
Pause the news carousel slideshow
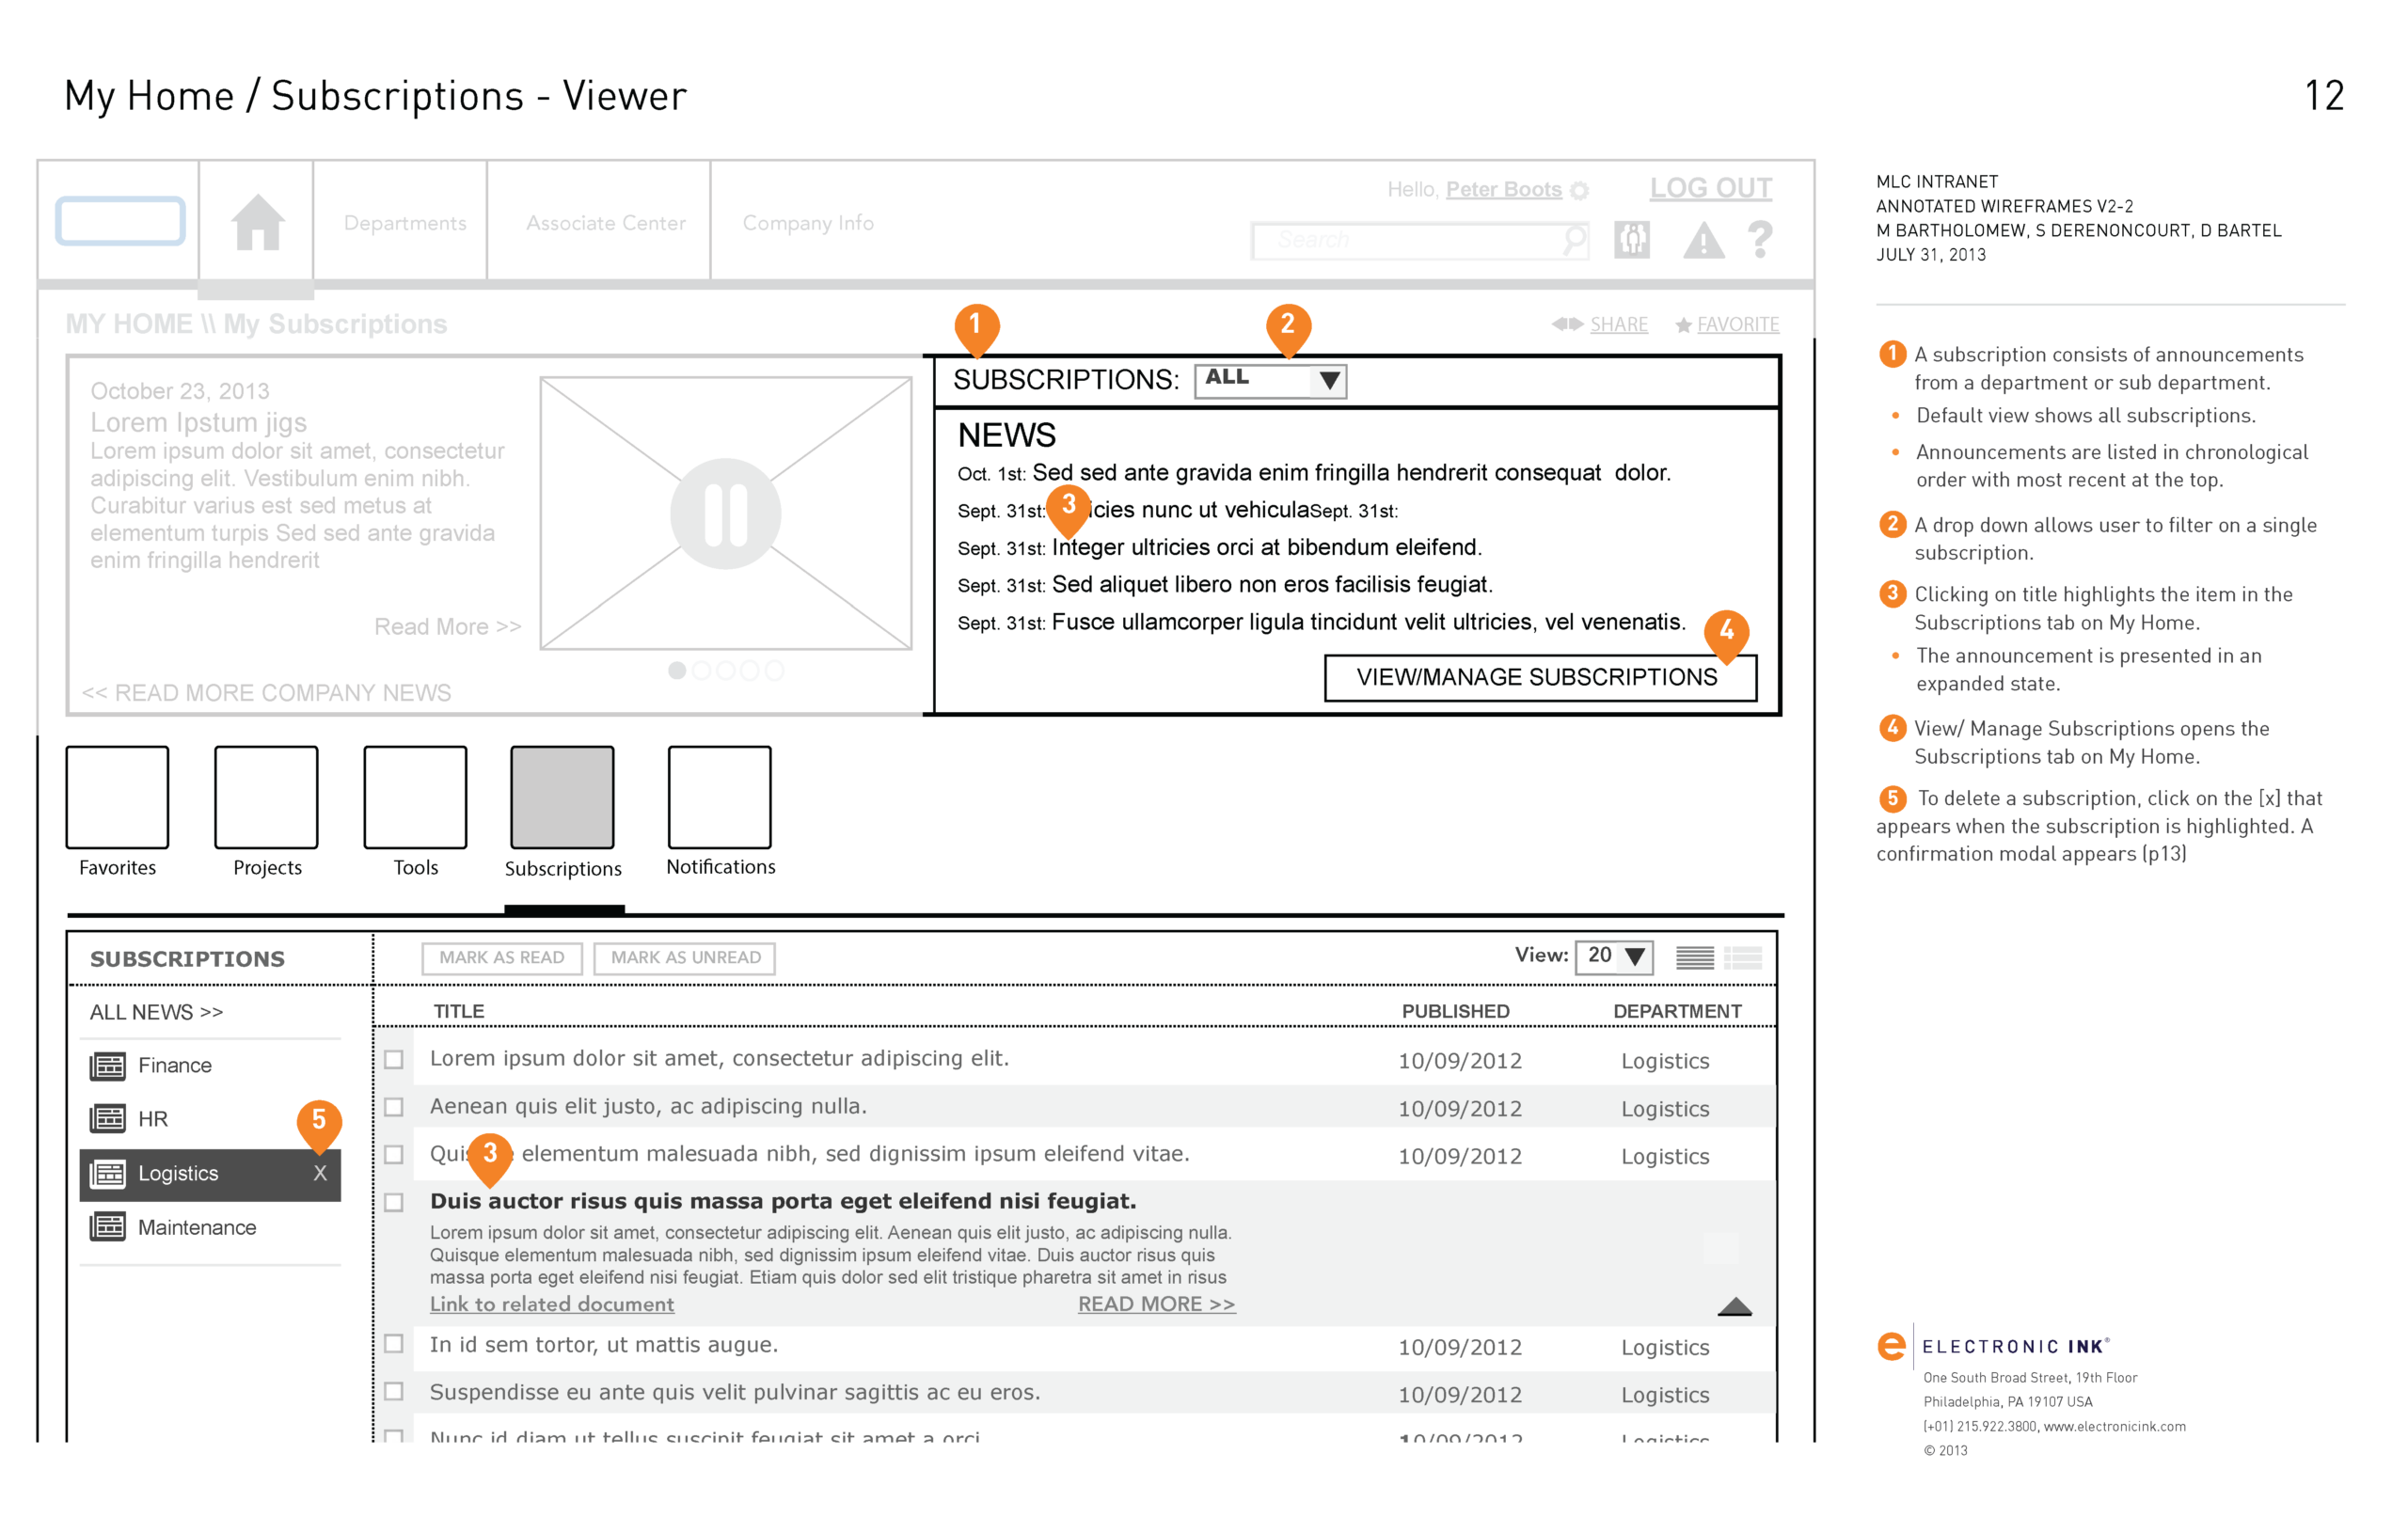click(x=725, y=514)
